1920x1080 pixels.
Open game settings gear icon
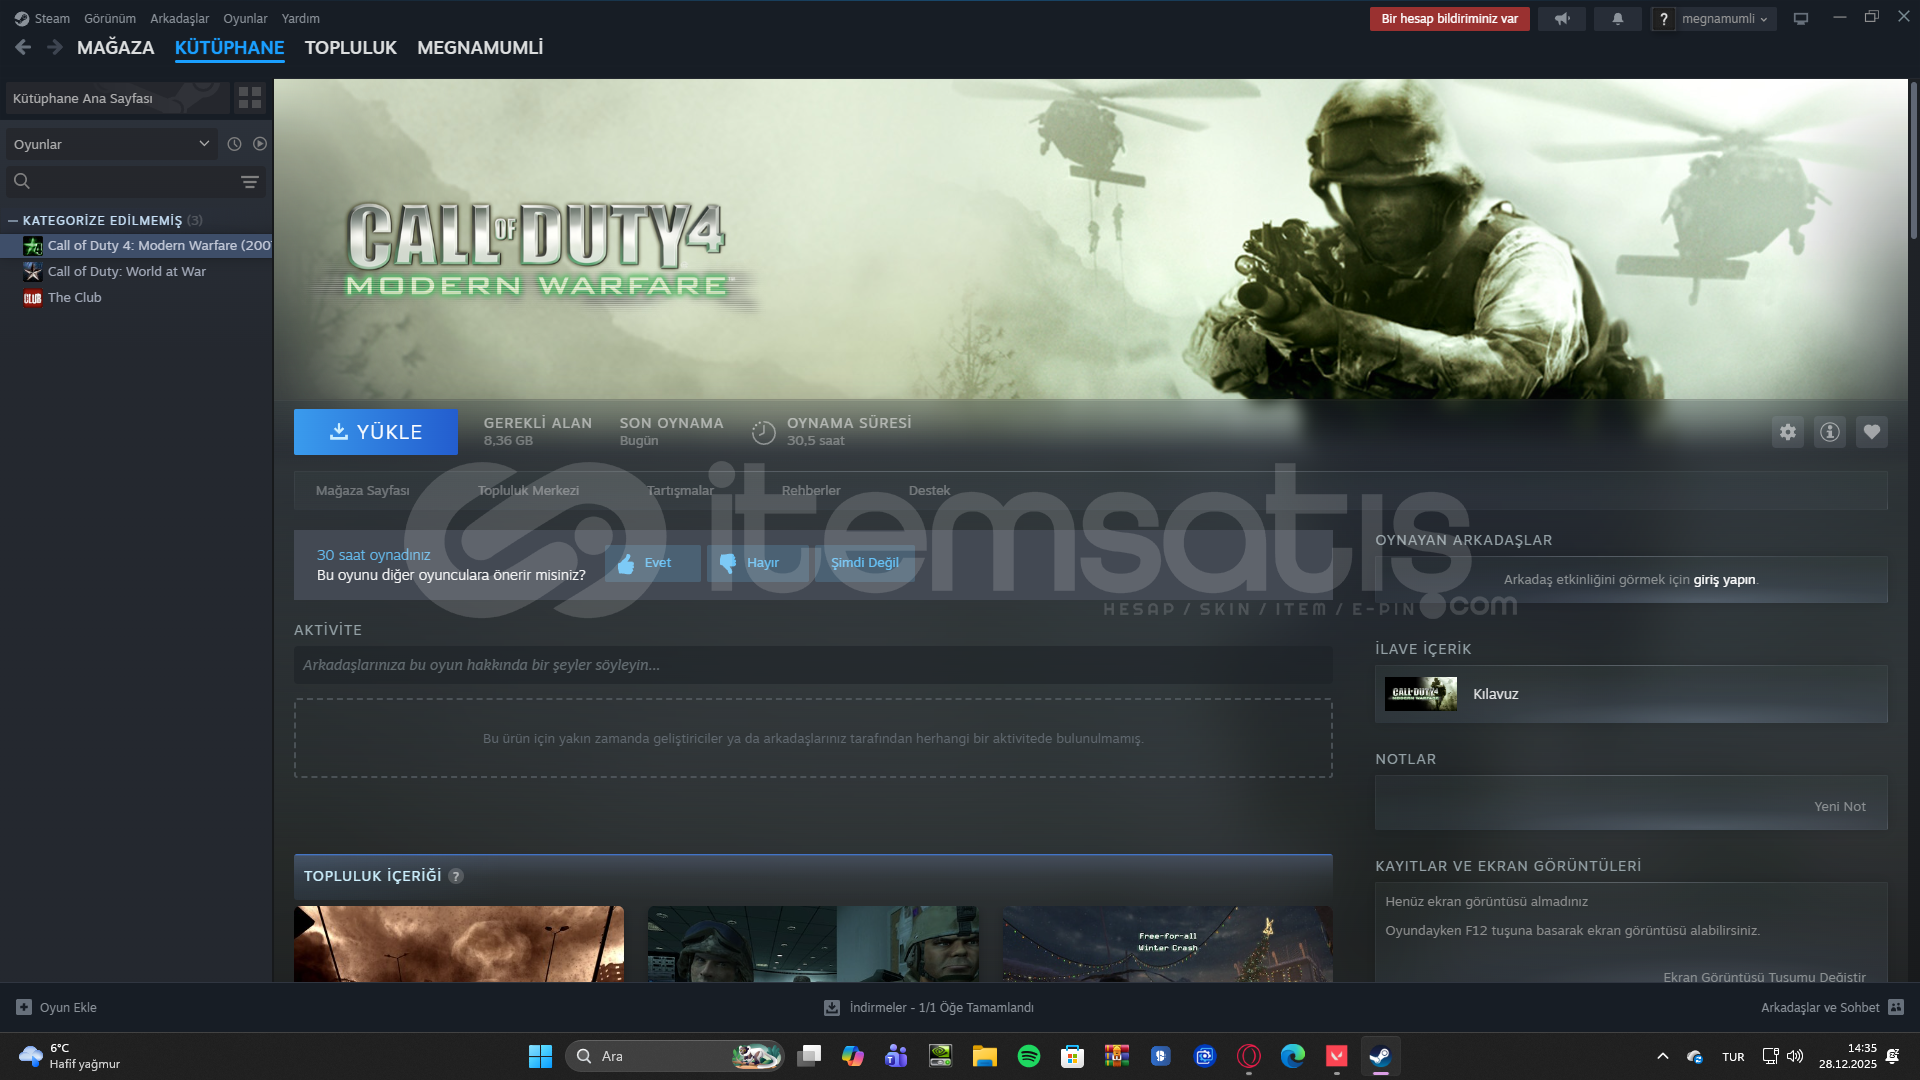click(1787, 432)
